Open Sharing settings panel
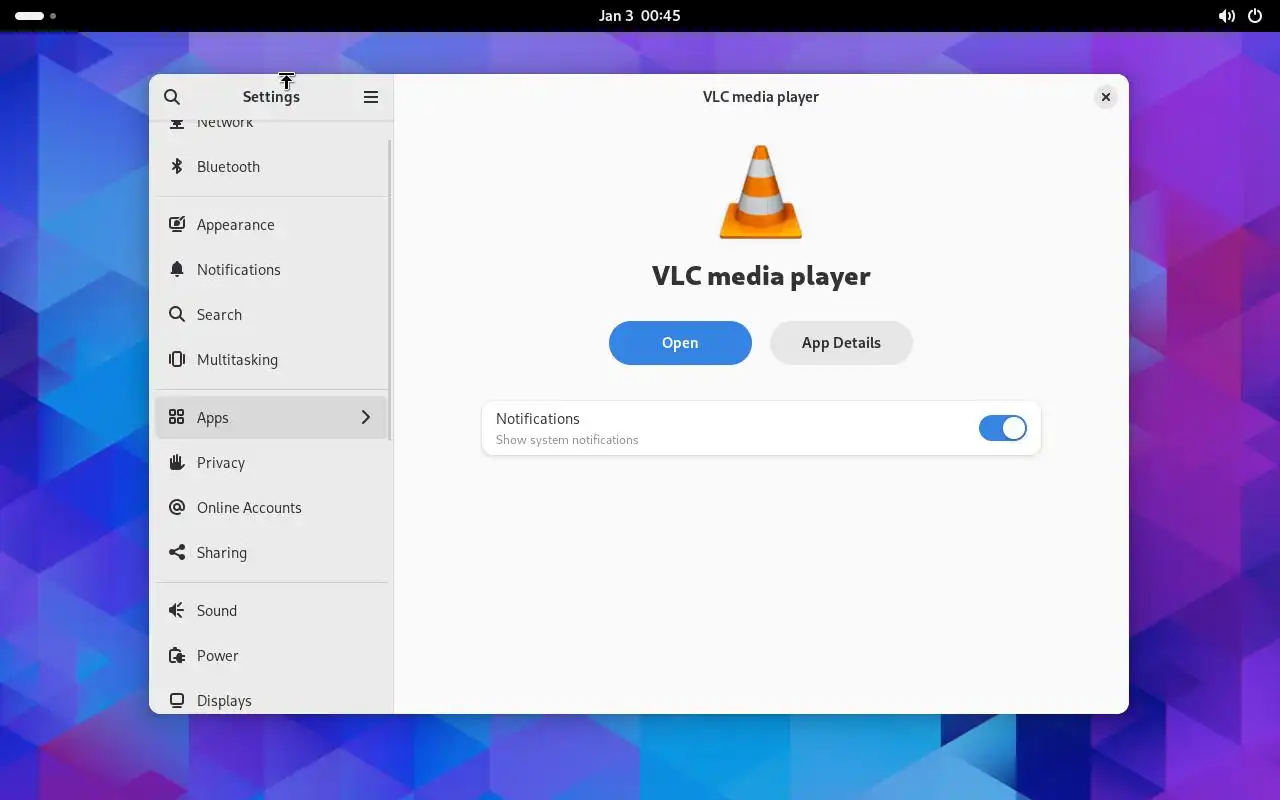This screenshot has width=1280, height=800. tap(271, 553)
